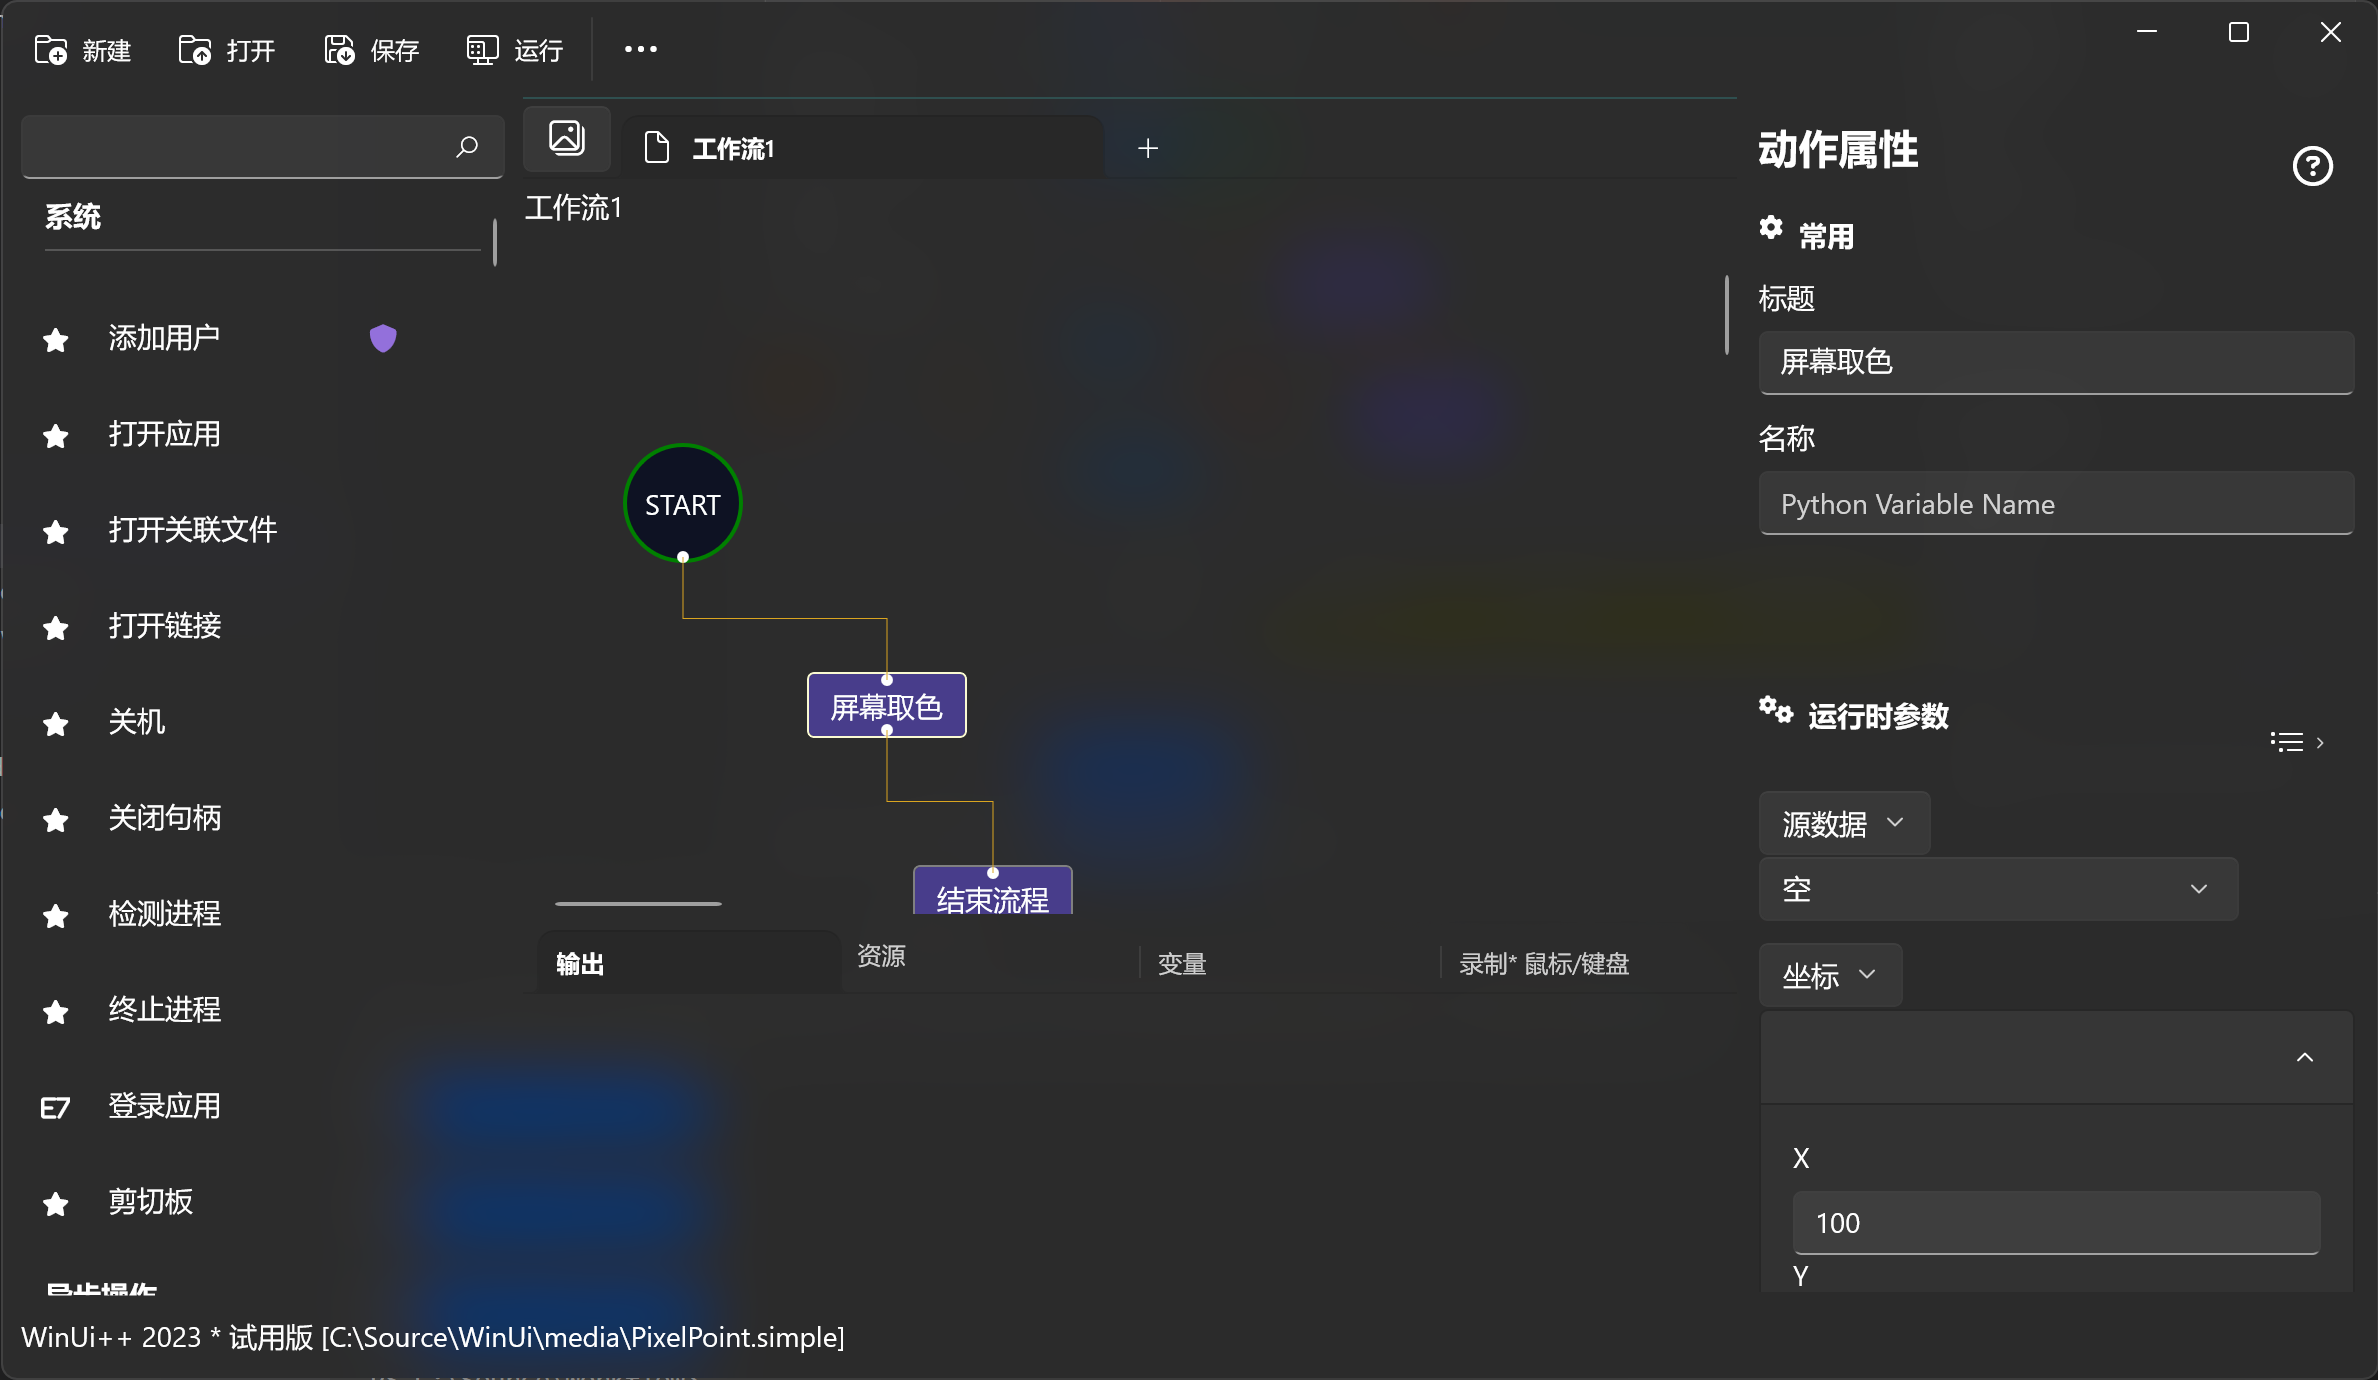Click the Run workflow icon
This screenshot has width=2378, height=1380.
pyautogui.click(x=482, y=50)
